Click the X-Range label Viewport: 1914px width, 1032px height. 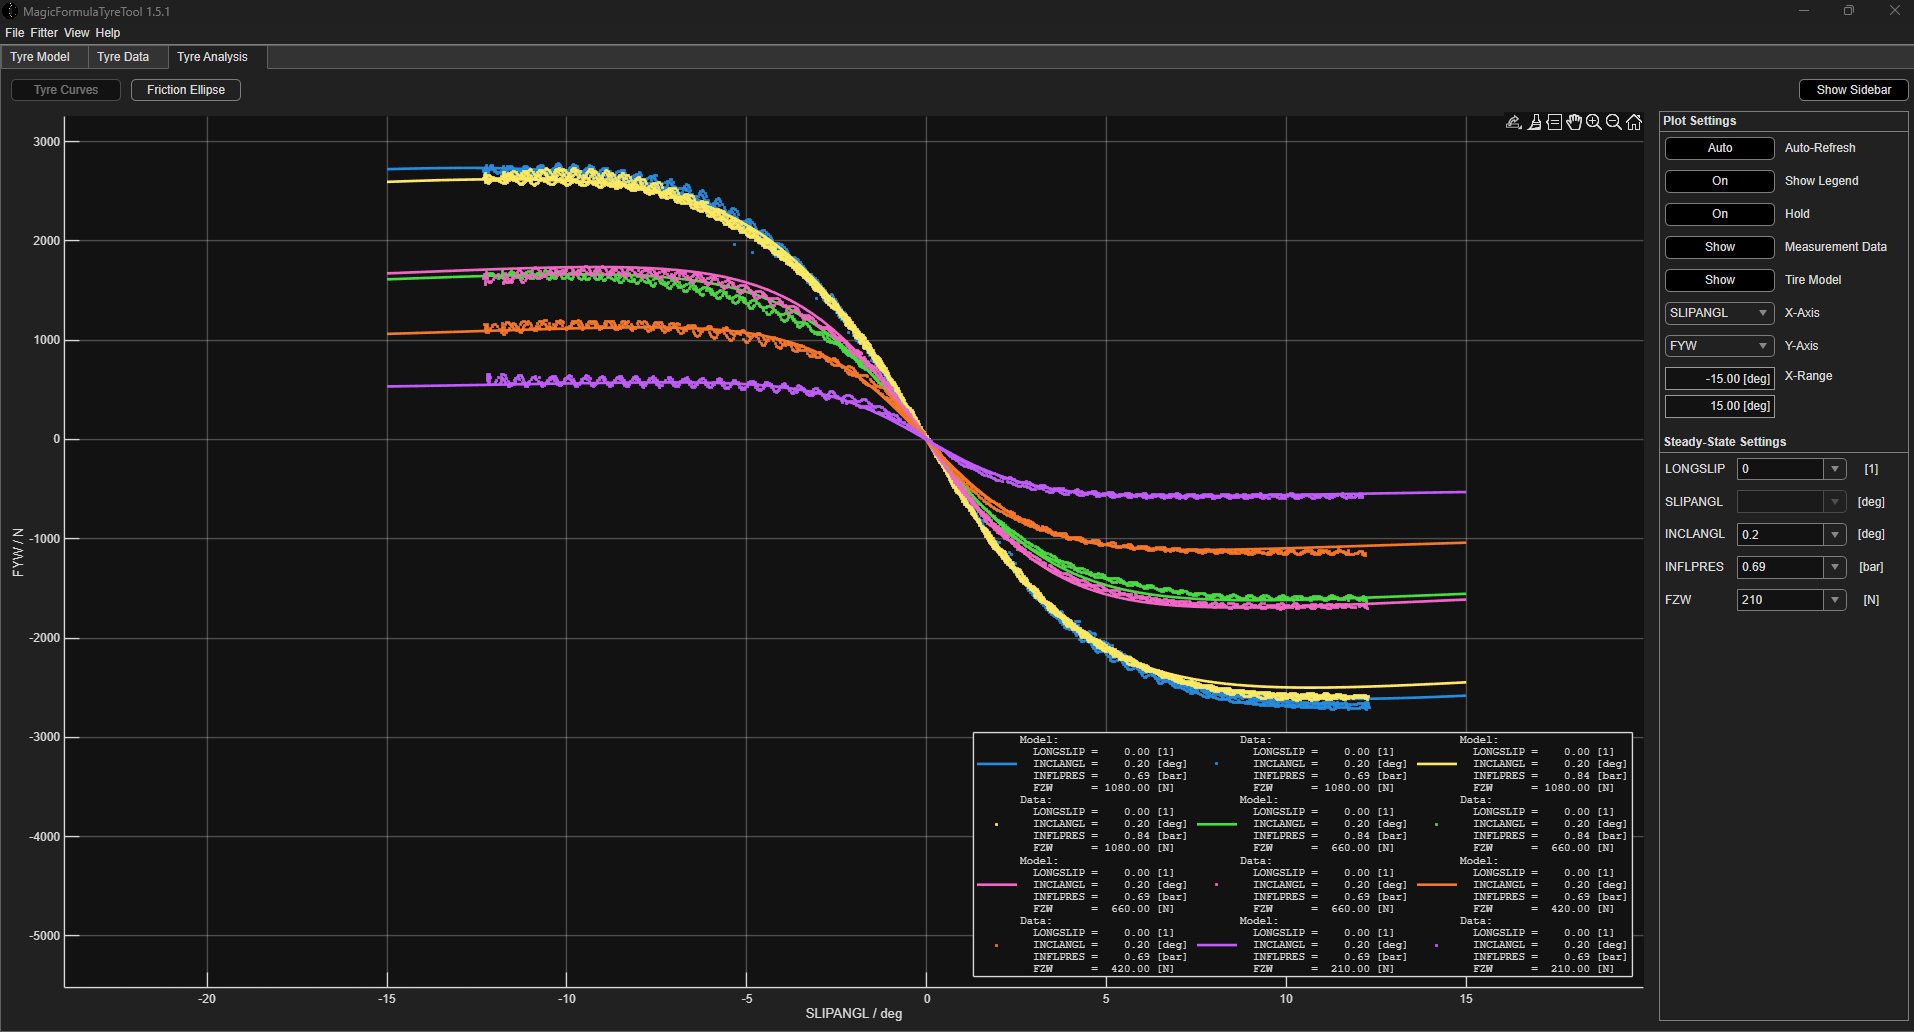1809,376
